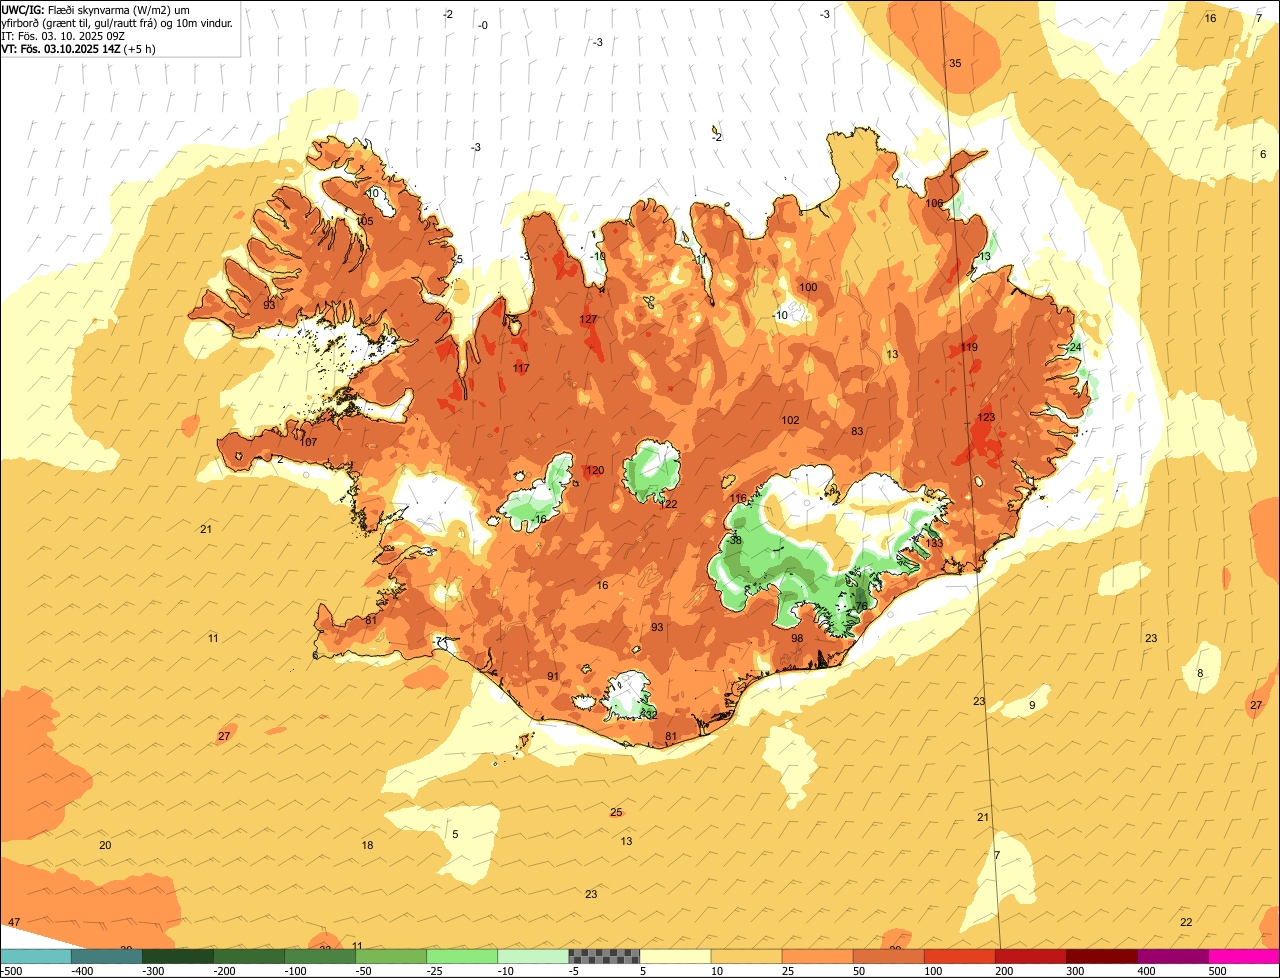Click the 106 value in the northeast
The width and height of the screenshot is (1280, 978).
934,203
